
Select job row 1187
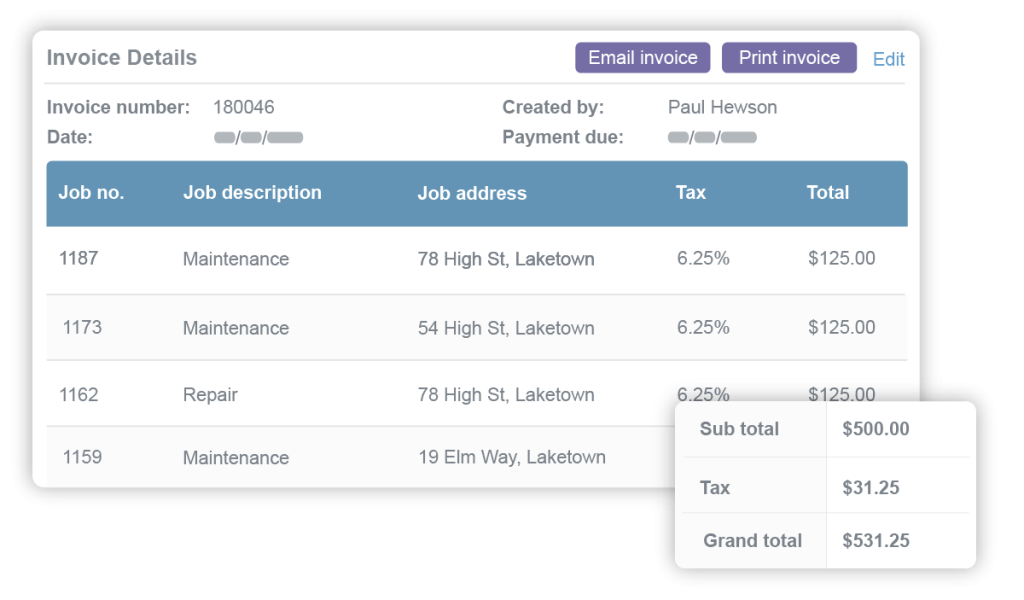(x=400, y=259)
